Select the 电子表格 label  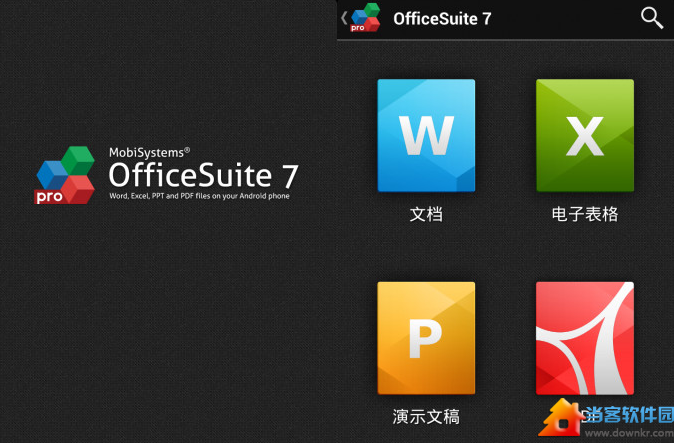(x=585, y=214)
